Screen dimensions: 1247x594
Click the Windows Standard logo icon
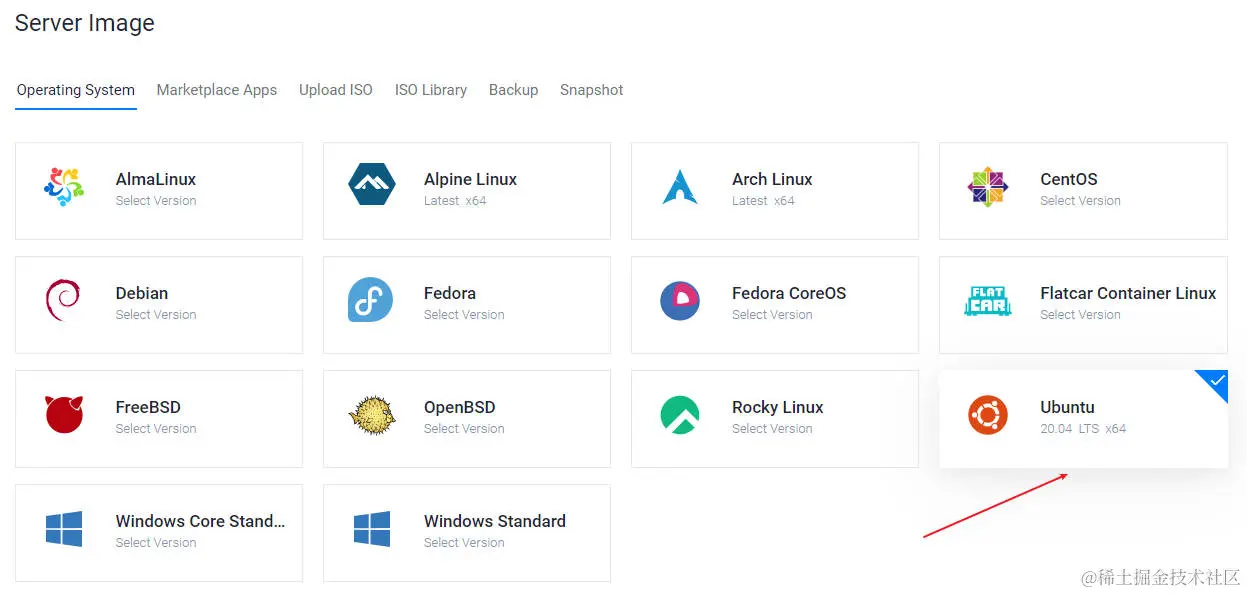coord(372,528)
